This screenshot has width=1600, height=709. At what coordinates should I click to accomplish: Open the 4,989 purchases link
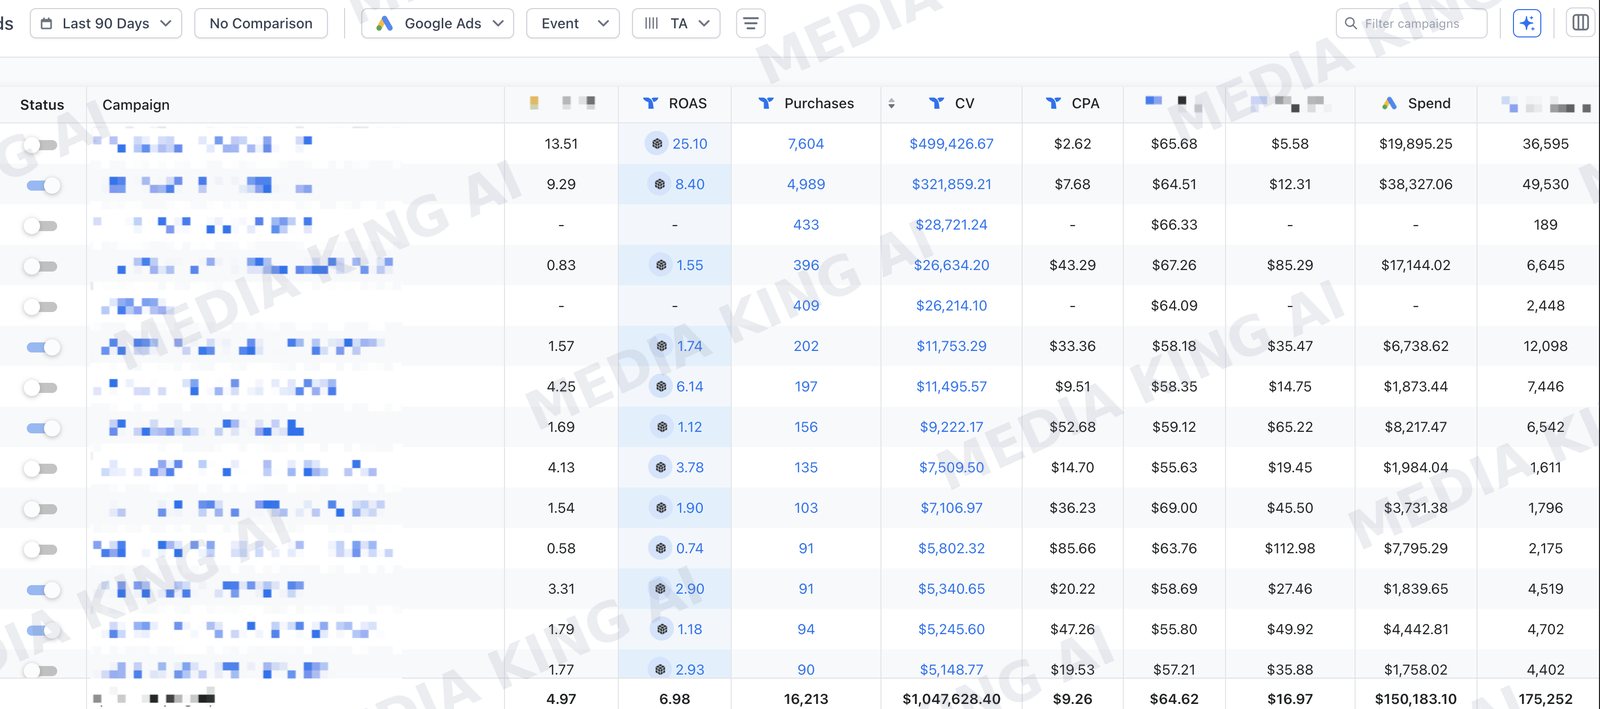click(x=806, y=184)
